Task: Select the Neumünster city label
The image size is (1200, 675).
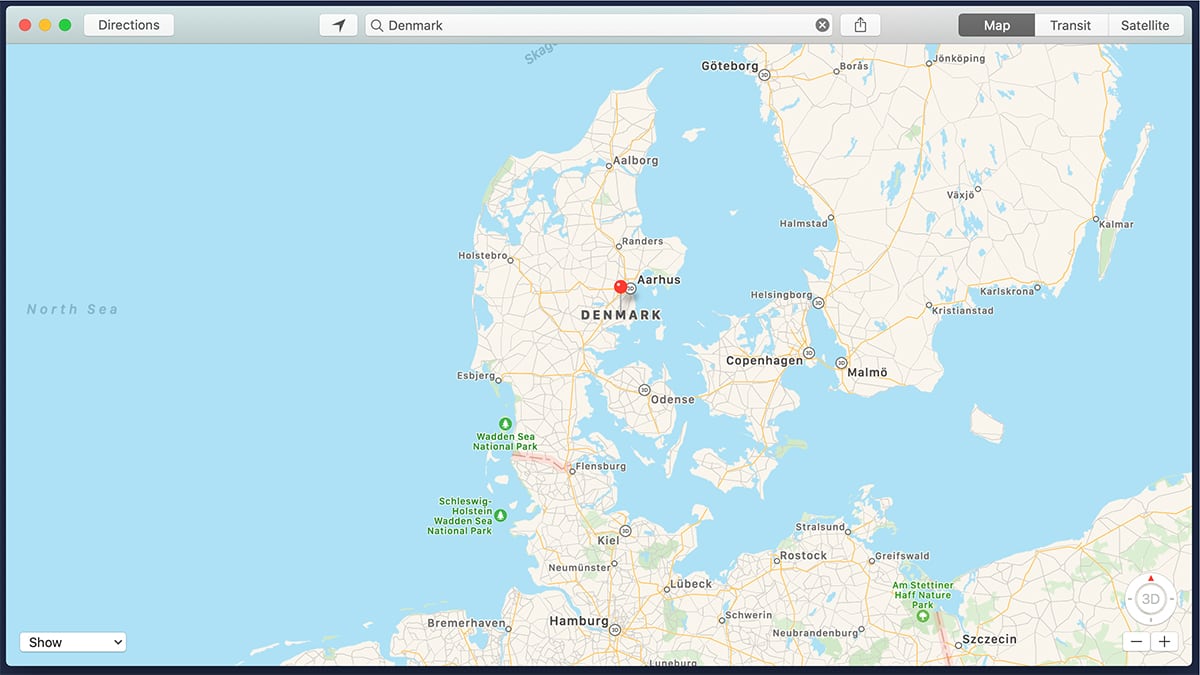Action: 579,568
